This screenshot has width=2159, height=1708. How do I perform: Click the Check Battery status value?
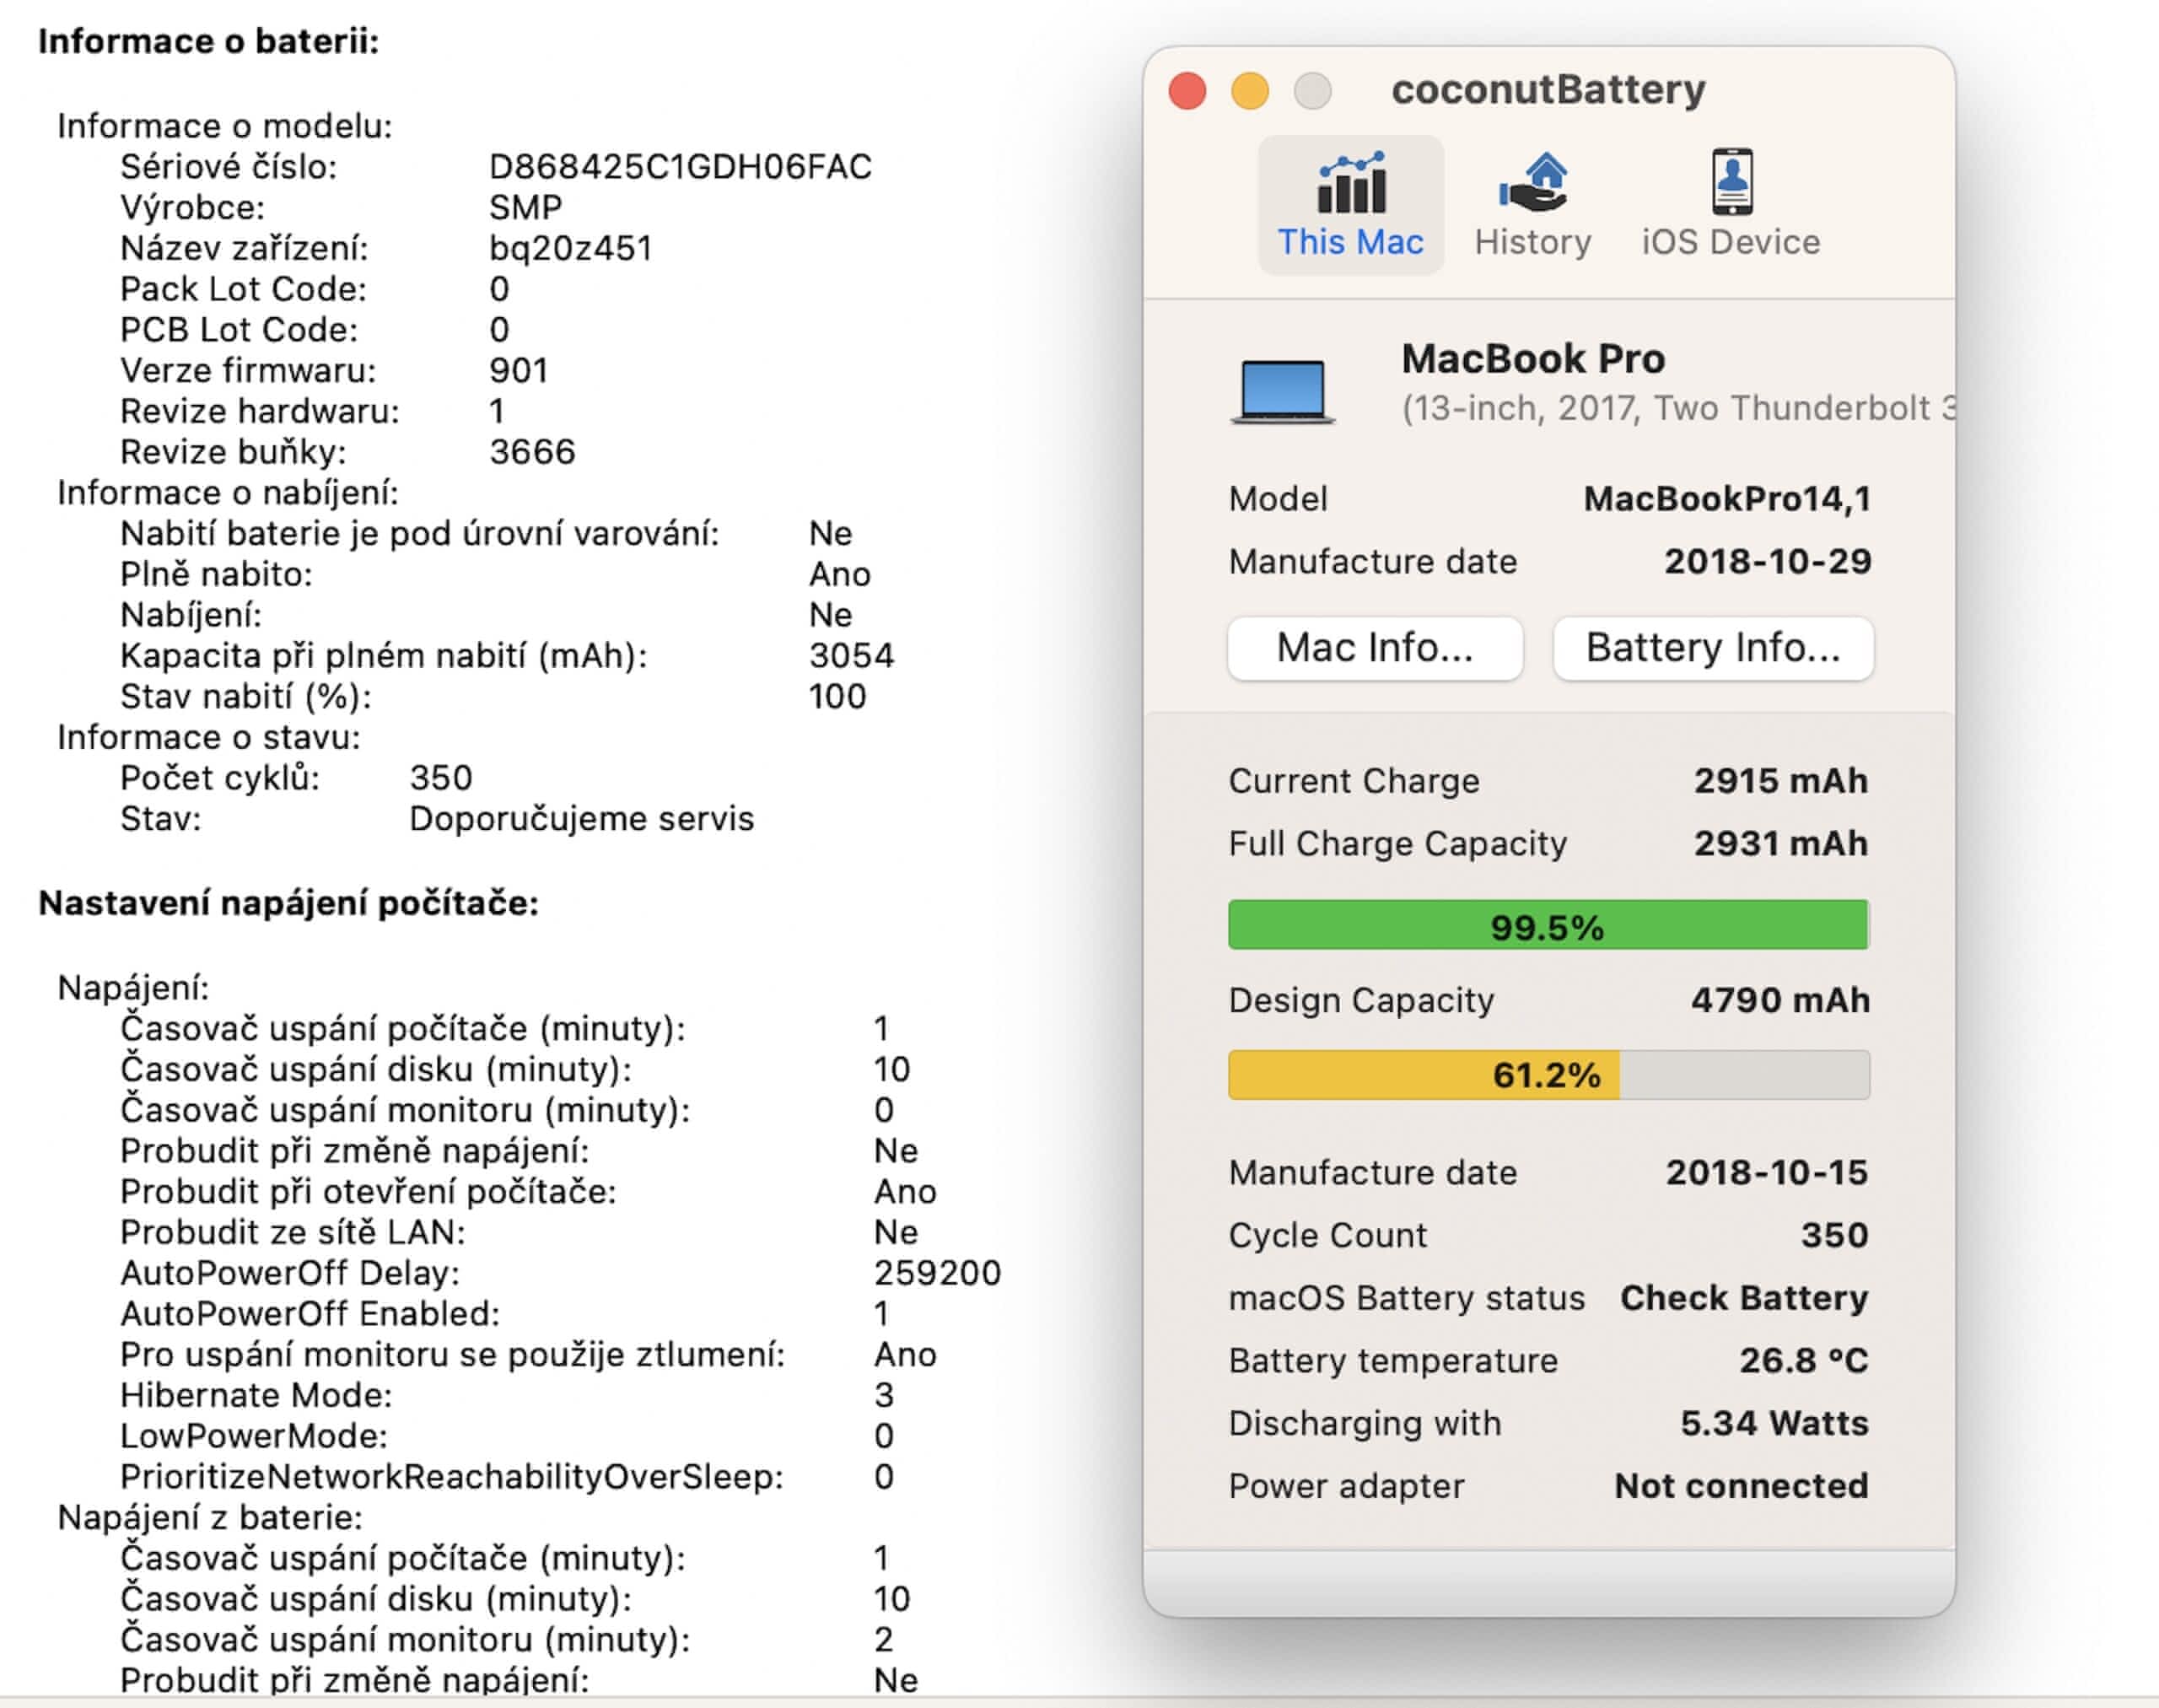tap(1744, 1298)
